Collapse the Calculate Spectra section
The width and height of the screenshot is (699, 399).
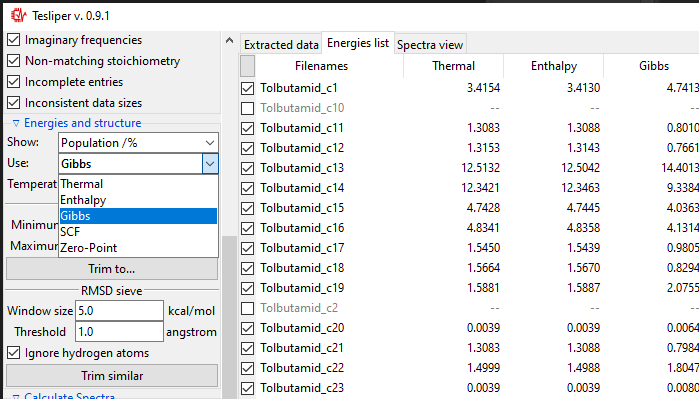[16, 396]
